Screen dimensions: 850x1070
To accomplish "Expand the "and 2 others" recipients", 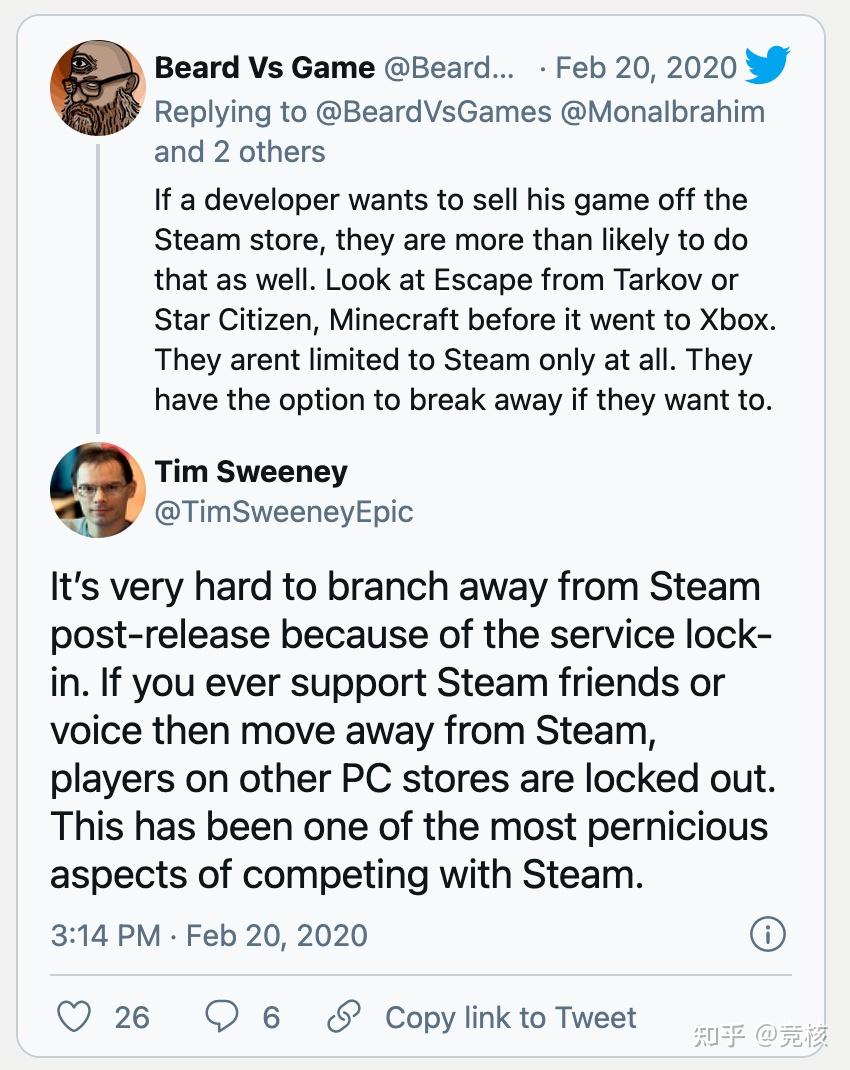I will click(x=239, y=152).
